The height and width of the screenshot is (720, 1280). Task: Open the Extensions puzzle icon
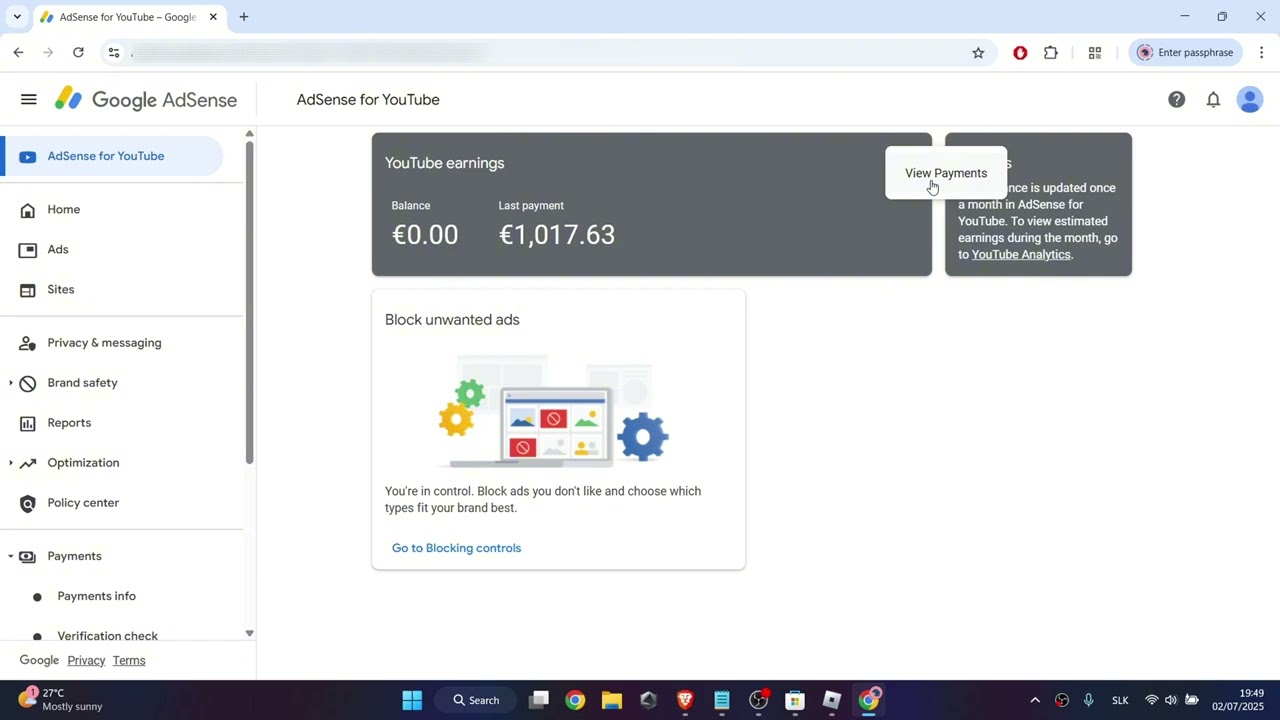(1051, 52)
